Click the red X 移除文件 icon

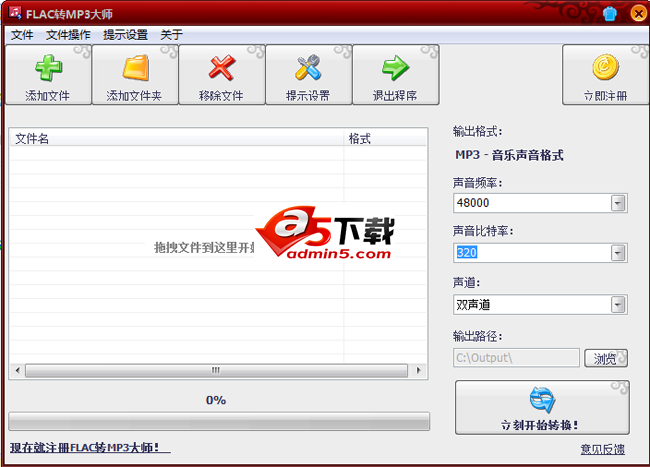point(222,68)
